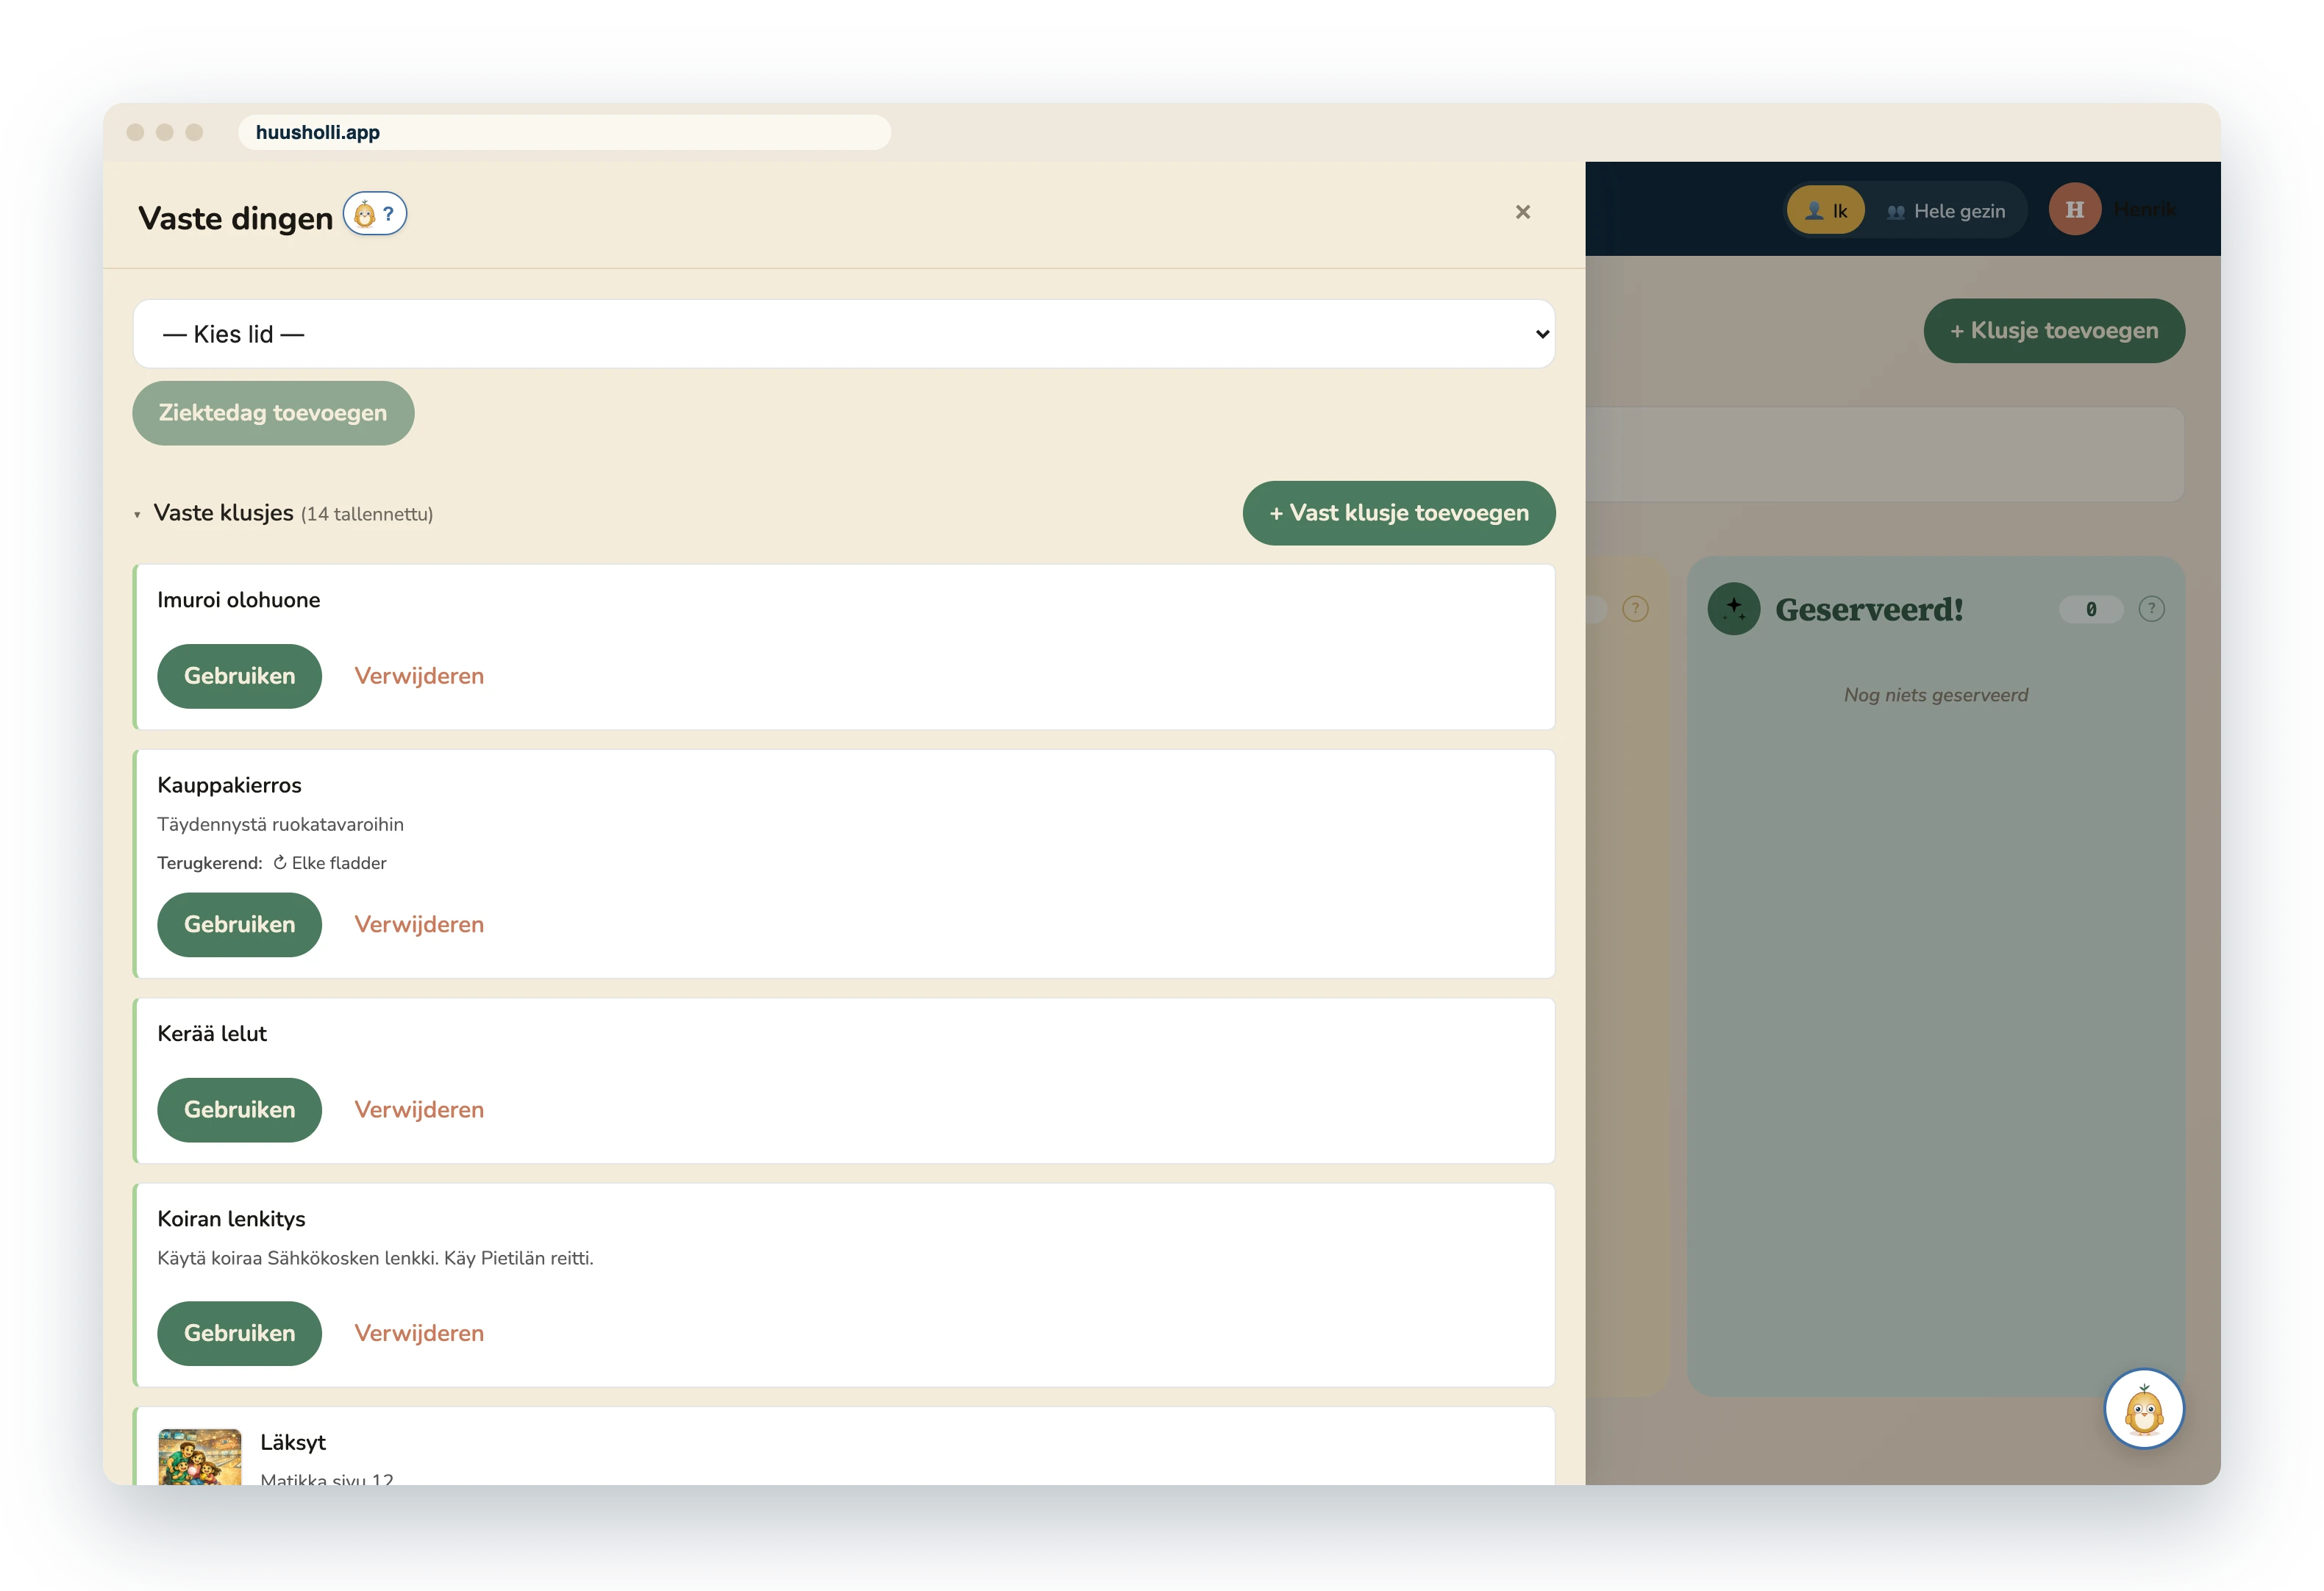This screenshot has width=2324, height=1591.
Task: Click the sparkle icon next to Geserveerd!
Action: click(x=1733, y=609)
